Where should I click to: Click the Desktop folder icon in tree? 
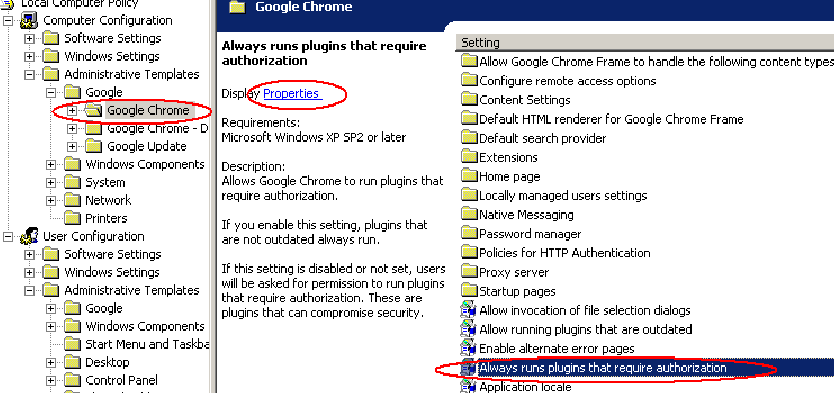(72, 362)
